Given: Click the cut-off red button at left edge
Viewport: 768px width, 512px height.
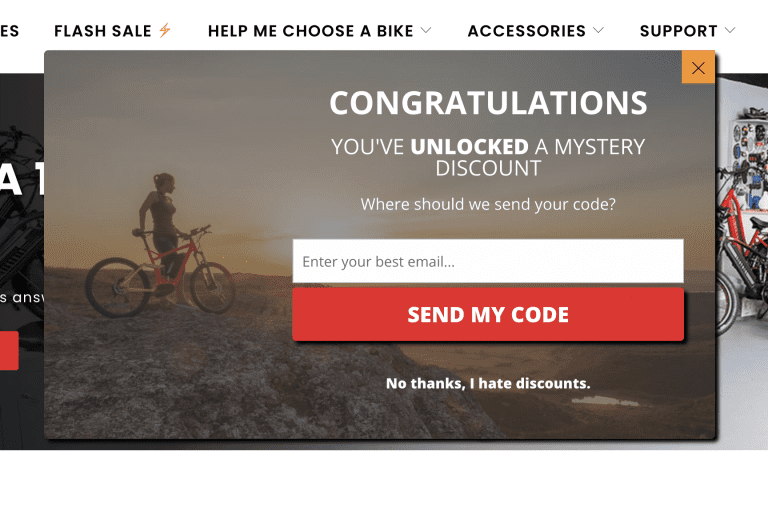Looking at the screenshot, I should (9, 352).
